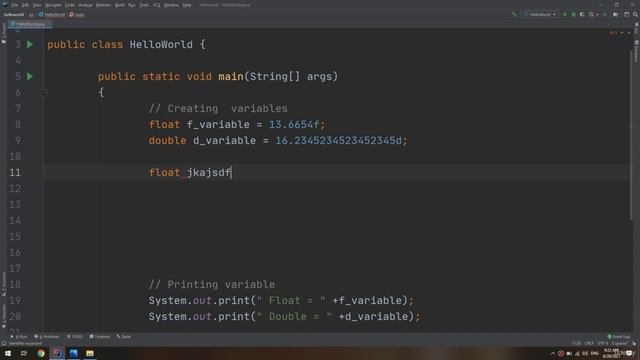Run the HelloWorld class from the gutter arrow
The width and height of the screenshot is (640, 360).
pos(30,44)
